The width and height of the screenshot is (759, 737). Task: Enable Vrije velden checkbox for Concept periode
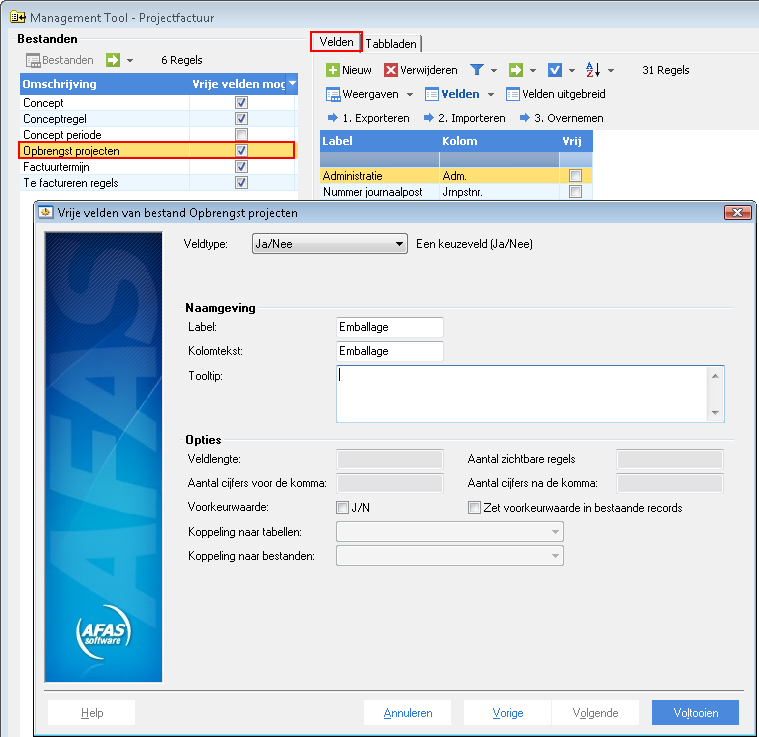241,135
